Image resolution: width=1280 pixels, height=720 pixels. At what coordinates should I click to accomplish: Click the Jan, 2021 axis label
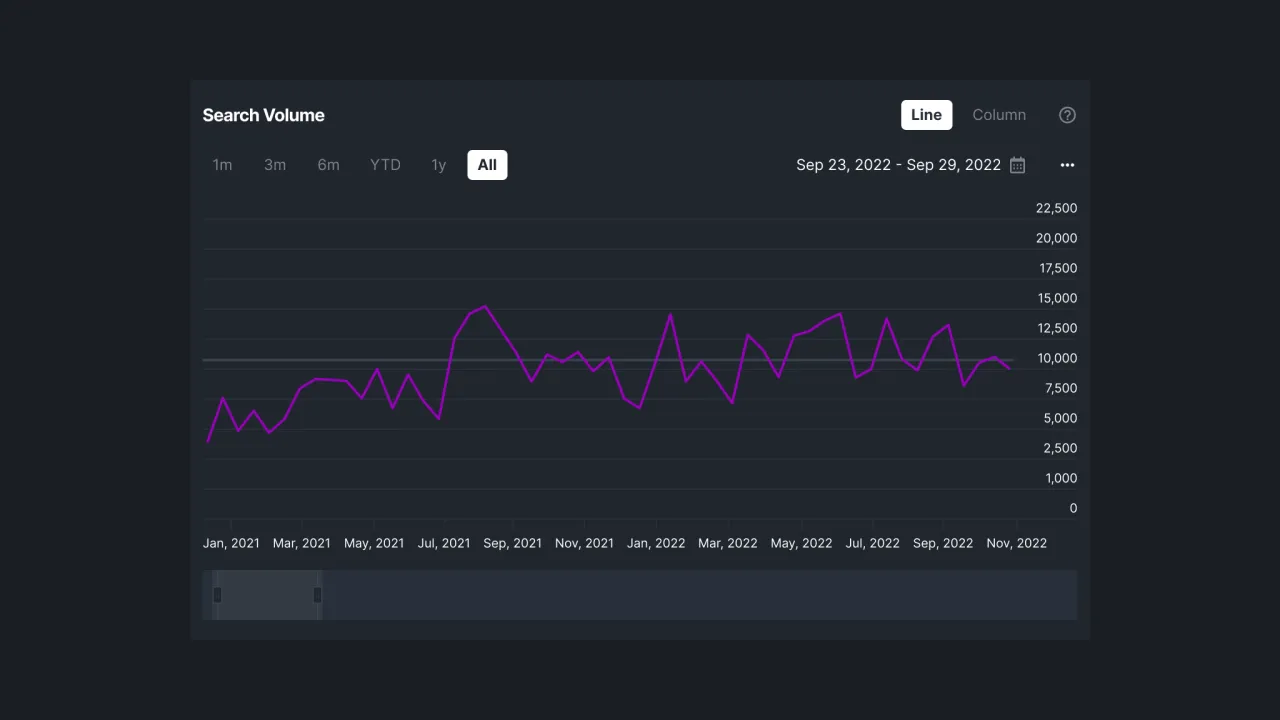(231, 543)
